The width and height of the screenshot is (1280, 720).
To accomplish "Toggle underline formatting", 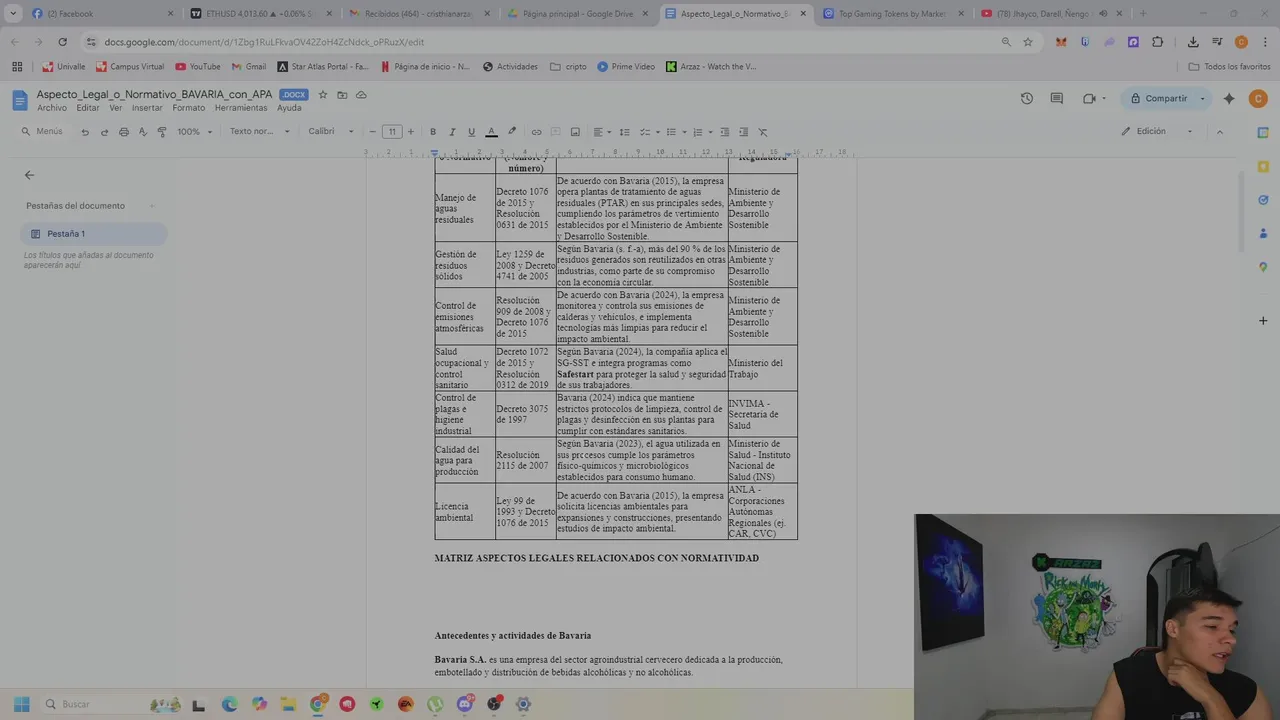I will tap(471, 132).
